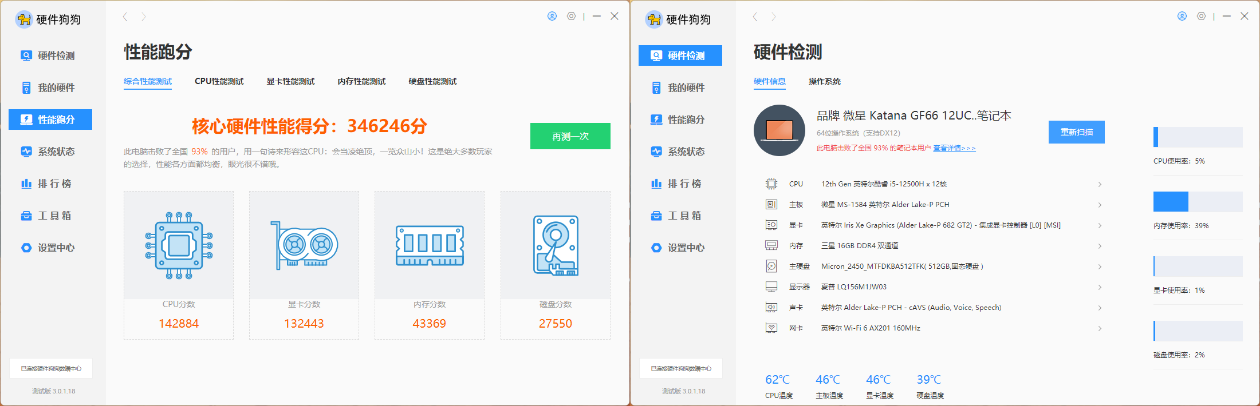
Task: Select 硬件检测 in the right window sidebar
Action: click(x=680, y=56)
